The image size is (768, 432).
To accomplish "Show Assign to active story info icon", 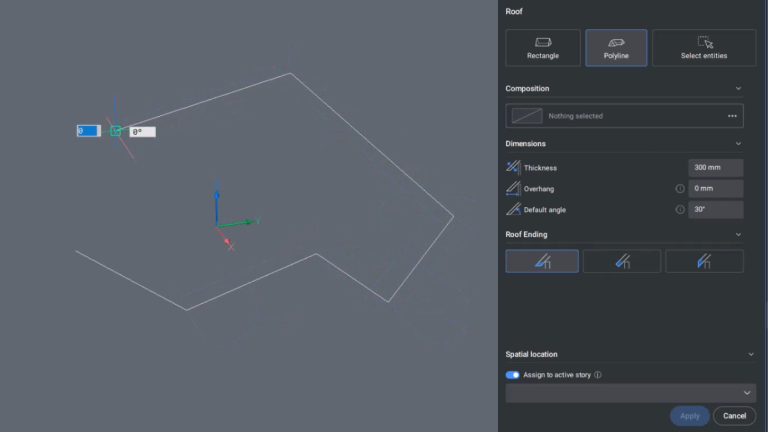I will (x=598, y=375).
